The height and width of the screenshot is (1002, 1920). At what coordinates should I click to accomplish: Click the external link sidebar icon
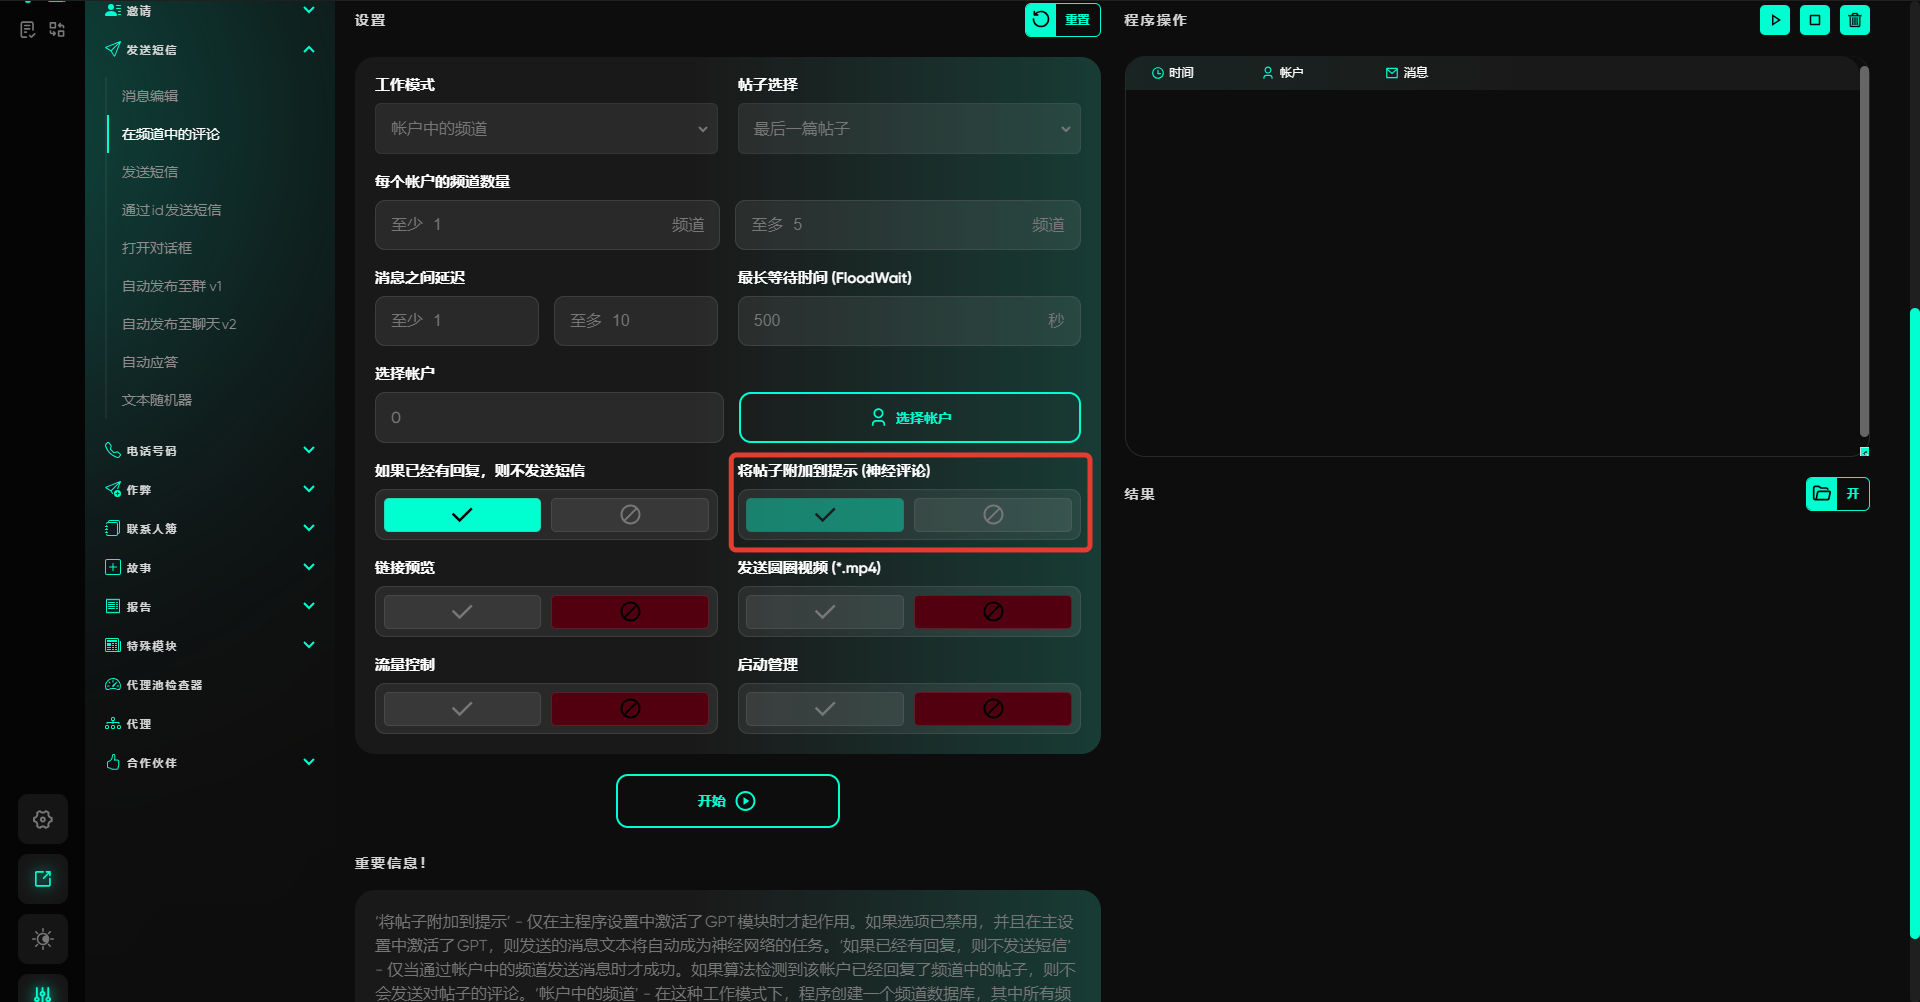43,879
